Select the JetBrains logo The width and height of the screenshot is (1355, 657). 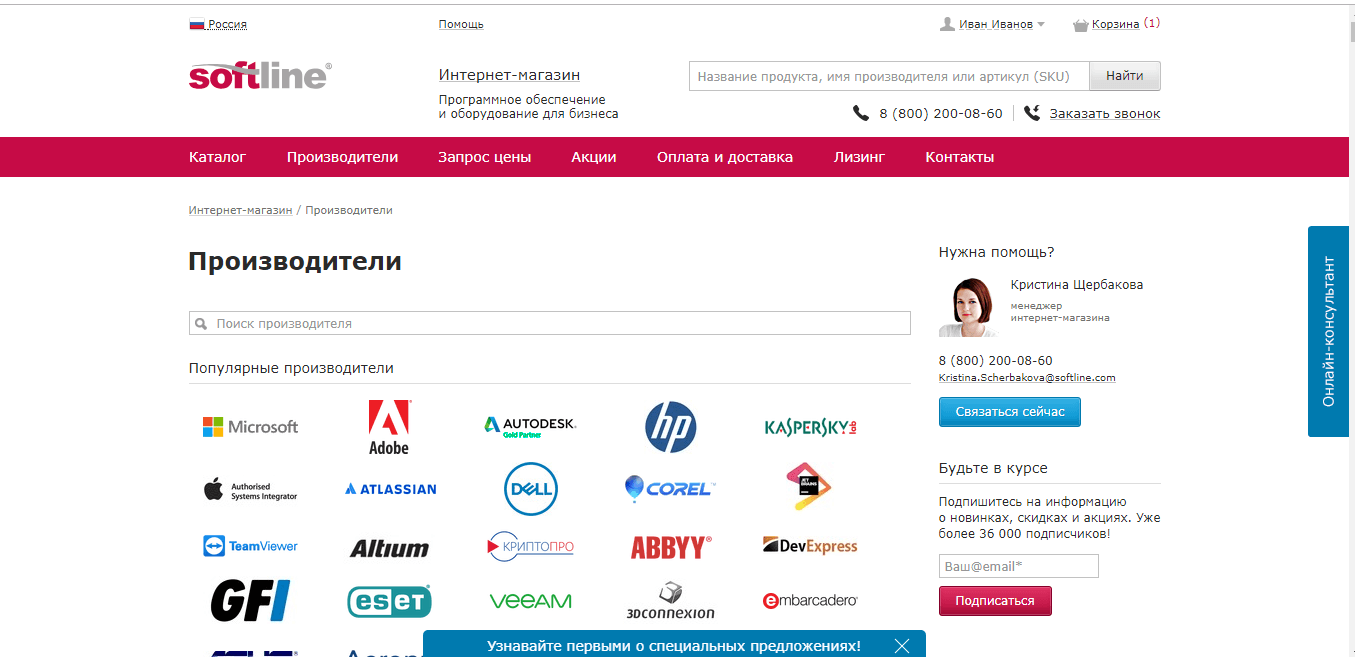(809, 487)
